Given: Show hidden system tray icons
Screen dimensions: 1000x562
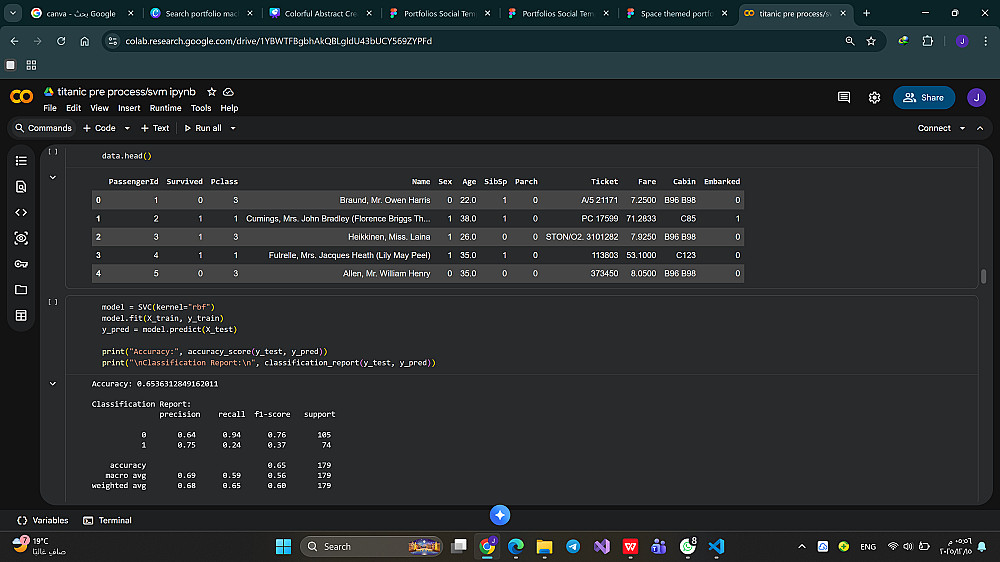Looking at the screenshot, I should click(x=802, y=547).
